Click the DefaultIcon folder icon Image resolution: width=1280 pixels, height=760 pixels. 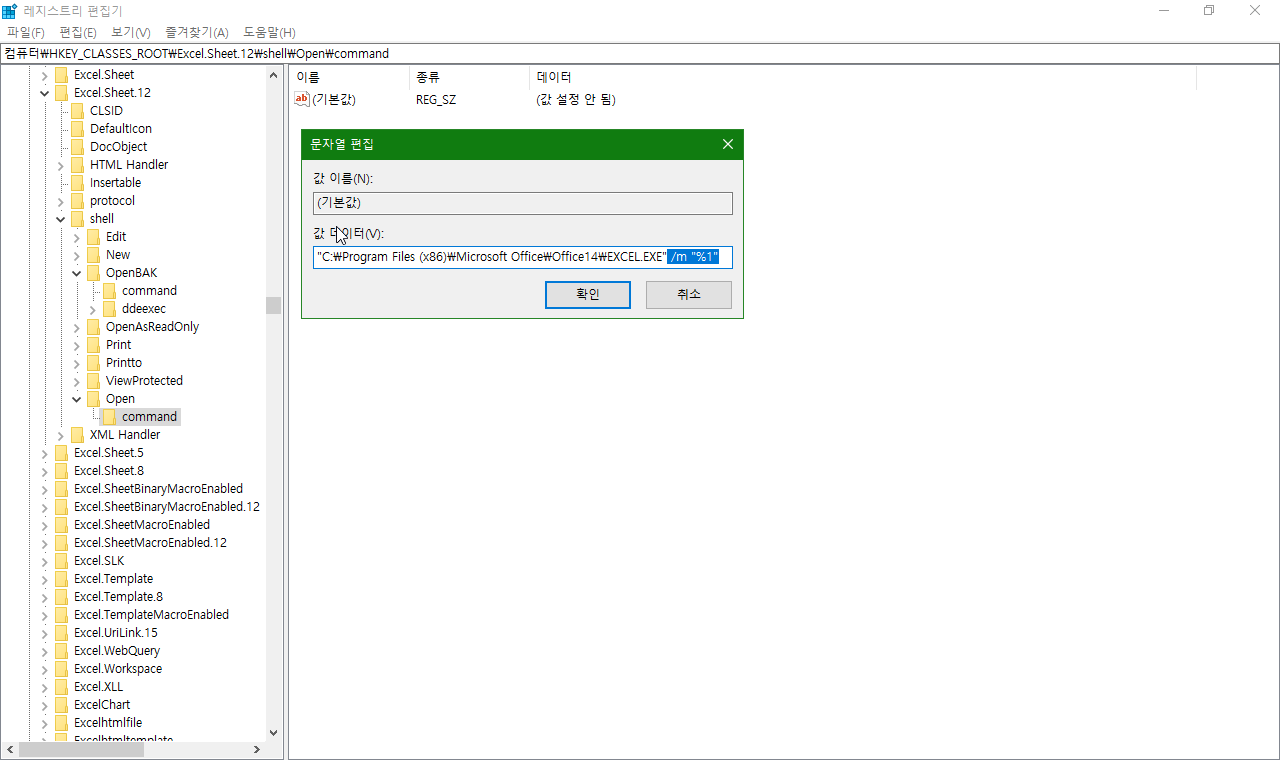tap(78, 129)
